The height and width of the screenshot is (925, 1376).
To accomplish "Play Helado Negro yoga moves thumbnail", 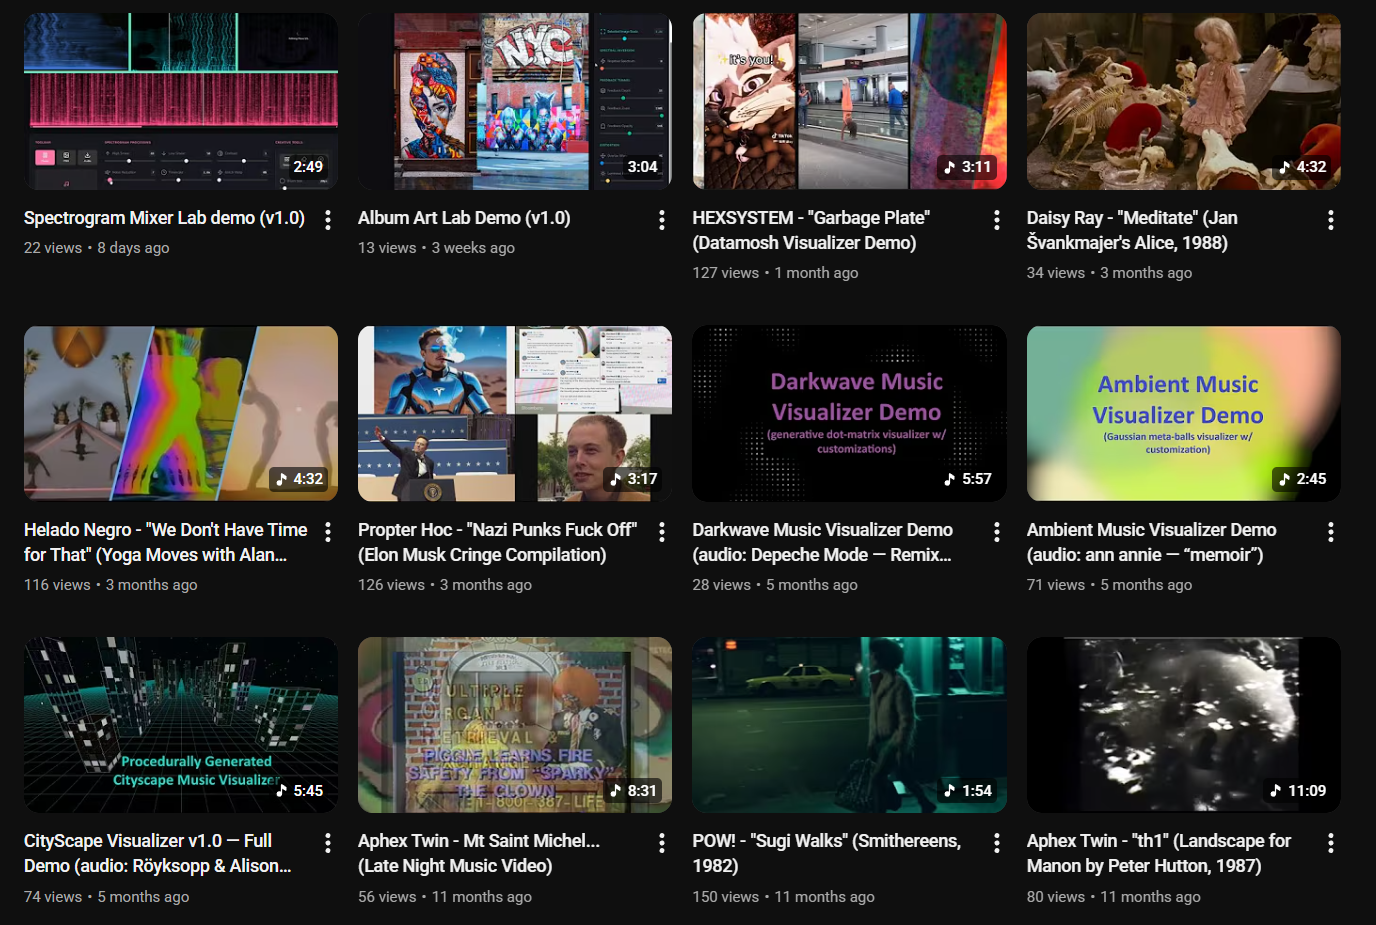I will point(181,413).
